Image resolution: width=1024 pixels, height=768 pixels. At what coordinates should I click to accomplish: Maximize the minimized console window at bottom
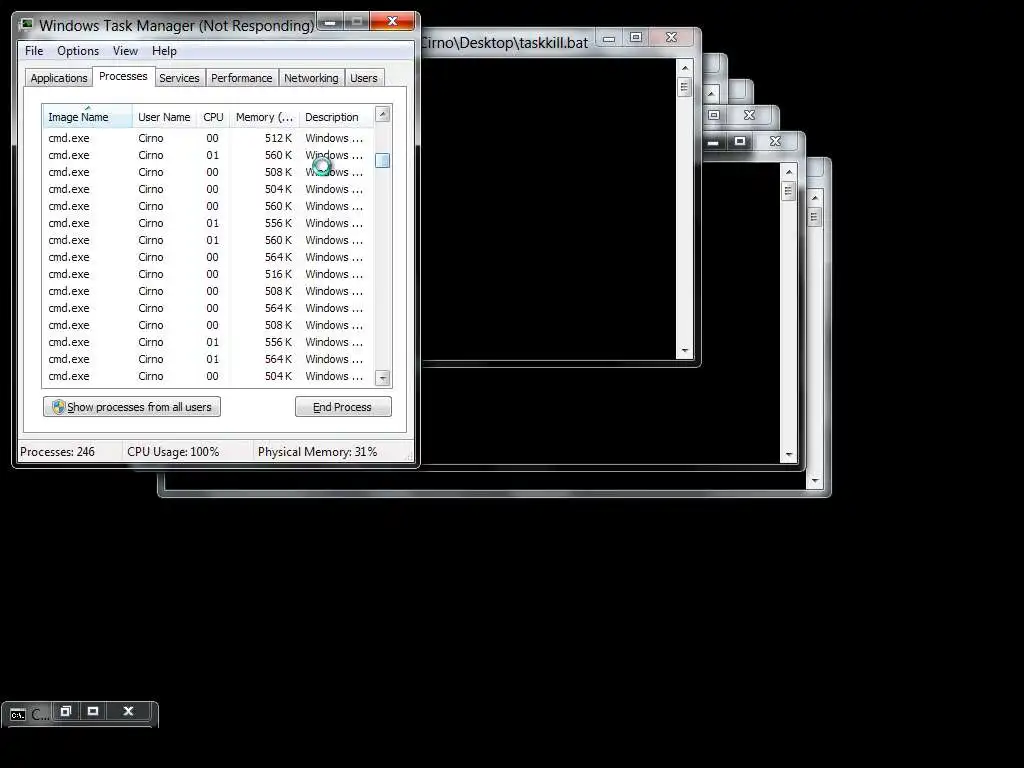(x=93, y=711)
